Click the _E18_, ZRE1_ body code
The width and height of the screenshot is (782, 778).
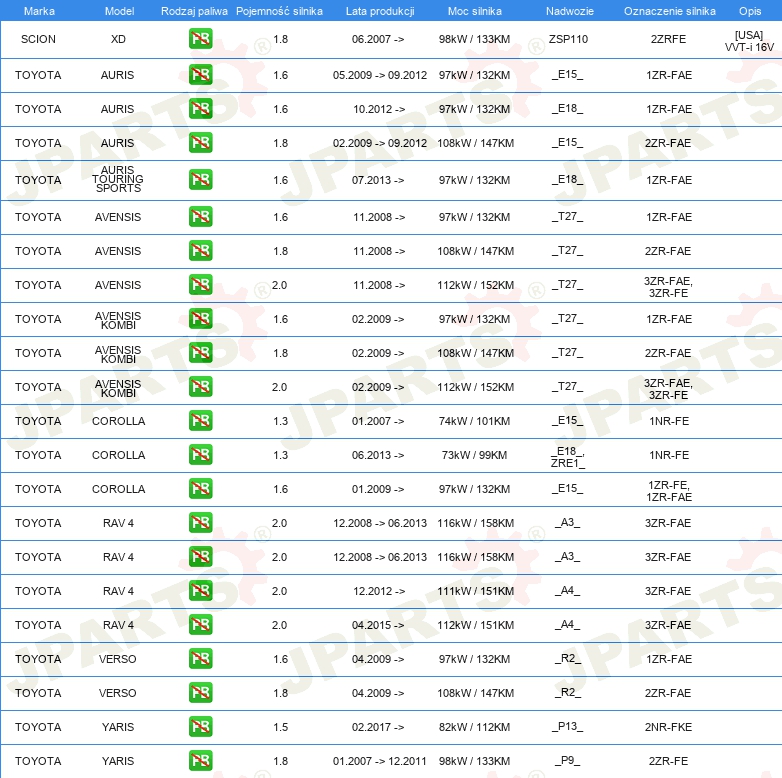coord(568,457)
